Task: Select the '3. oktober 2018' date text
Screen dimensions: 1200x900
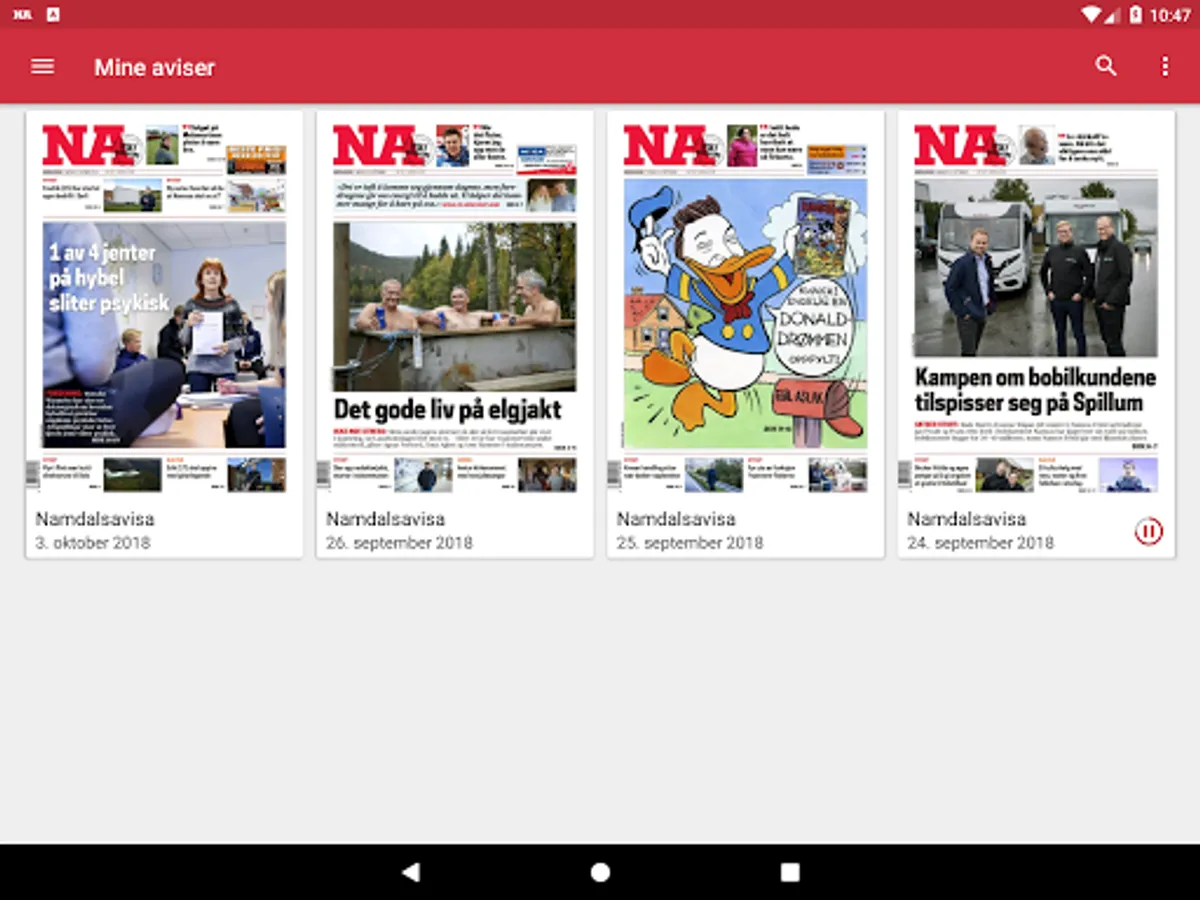Action: tap(93, 543)
